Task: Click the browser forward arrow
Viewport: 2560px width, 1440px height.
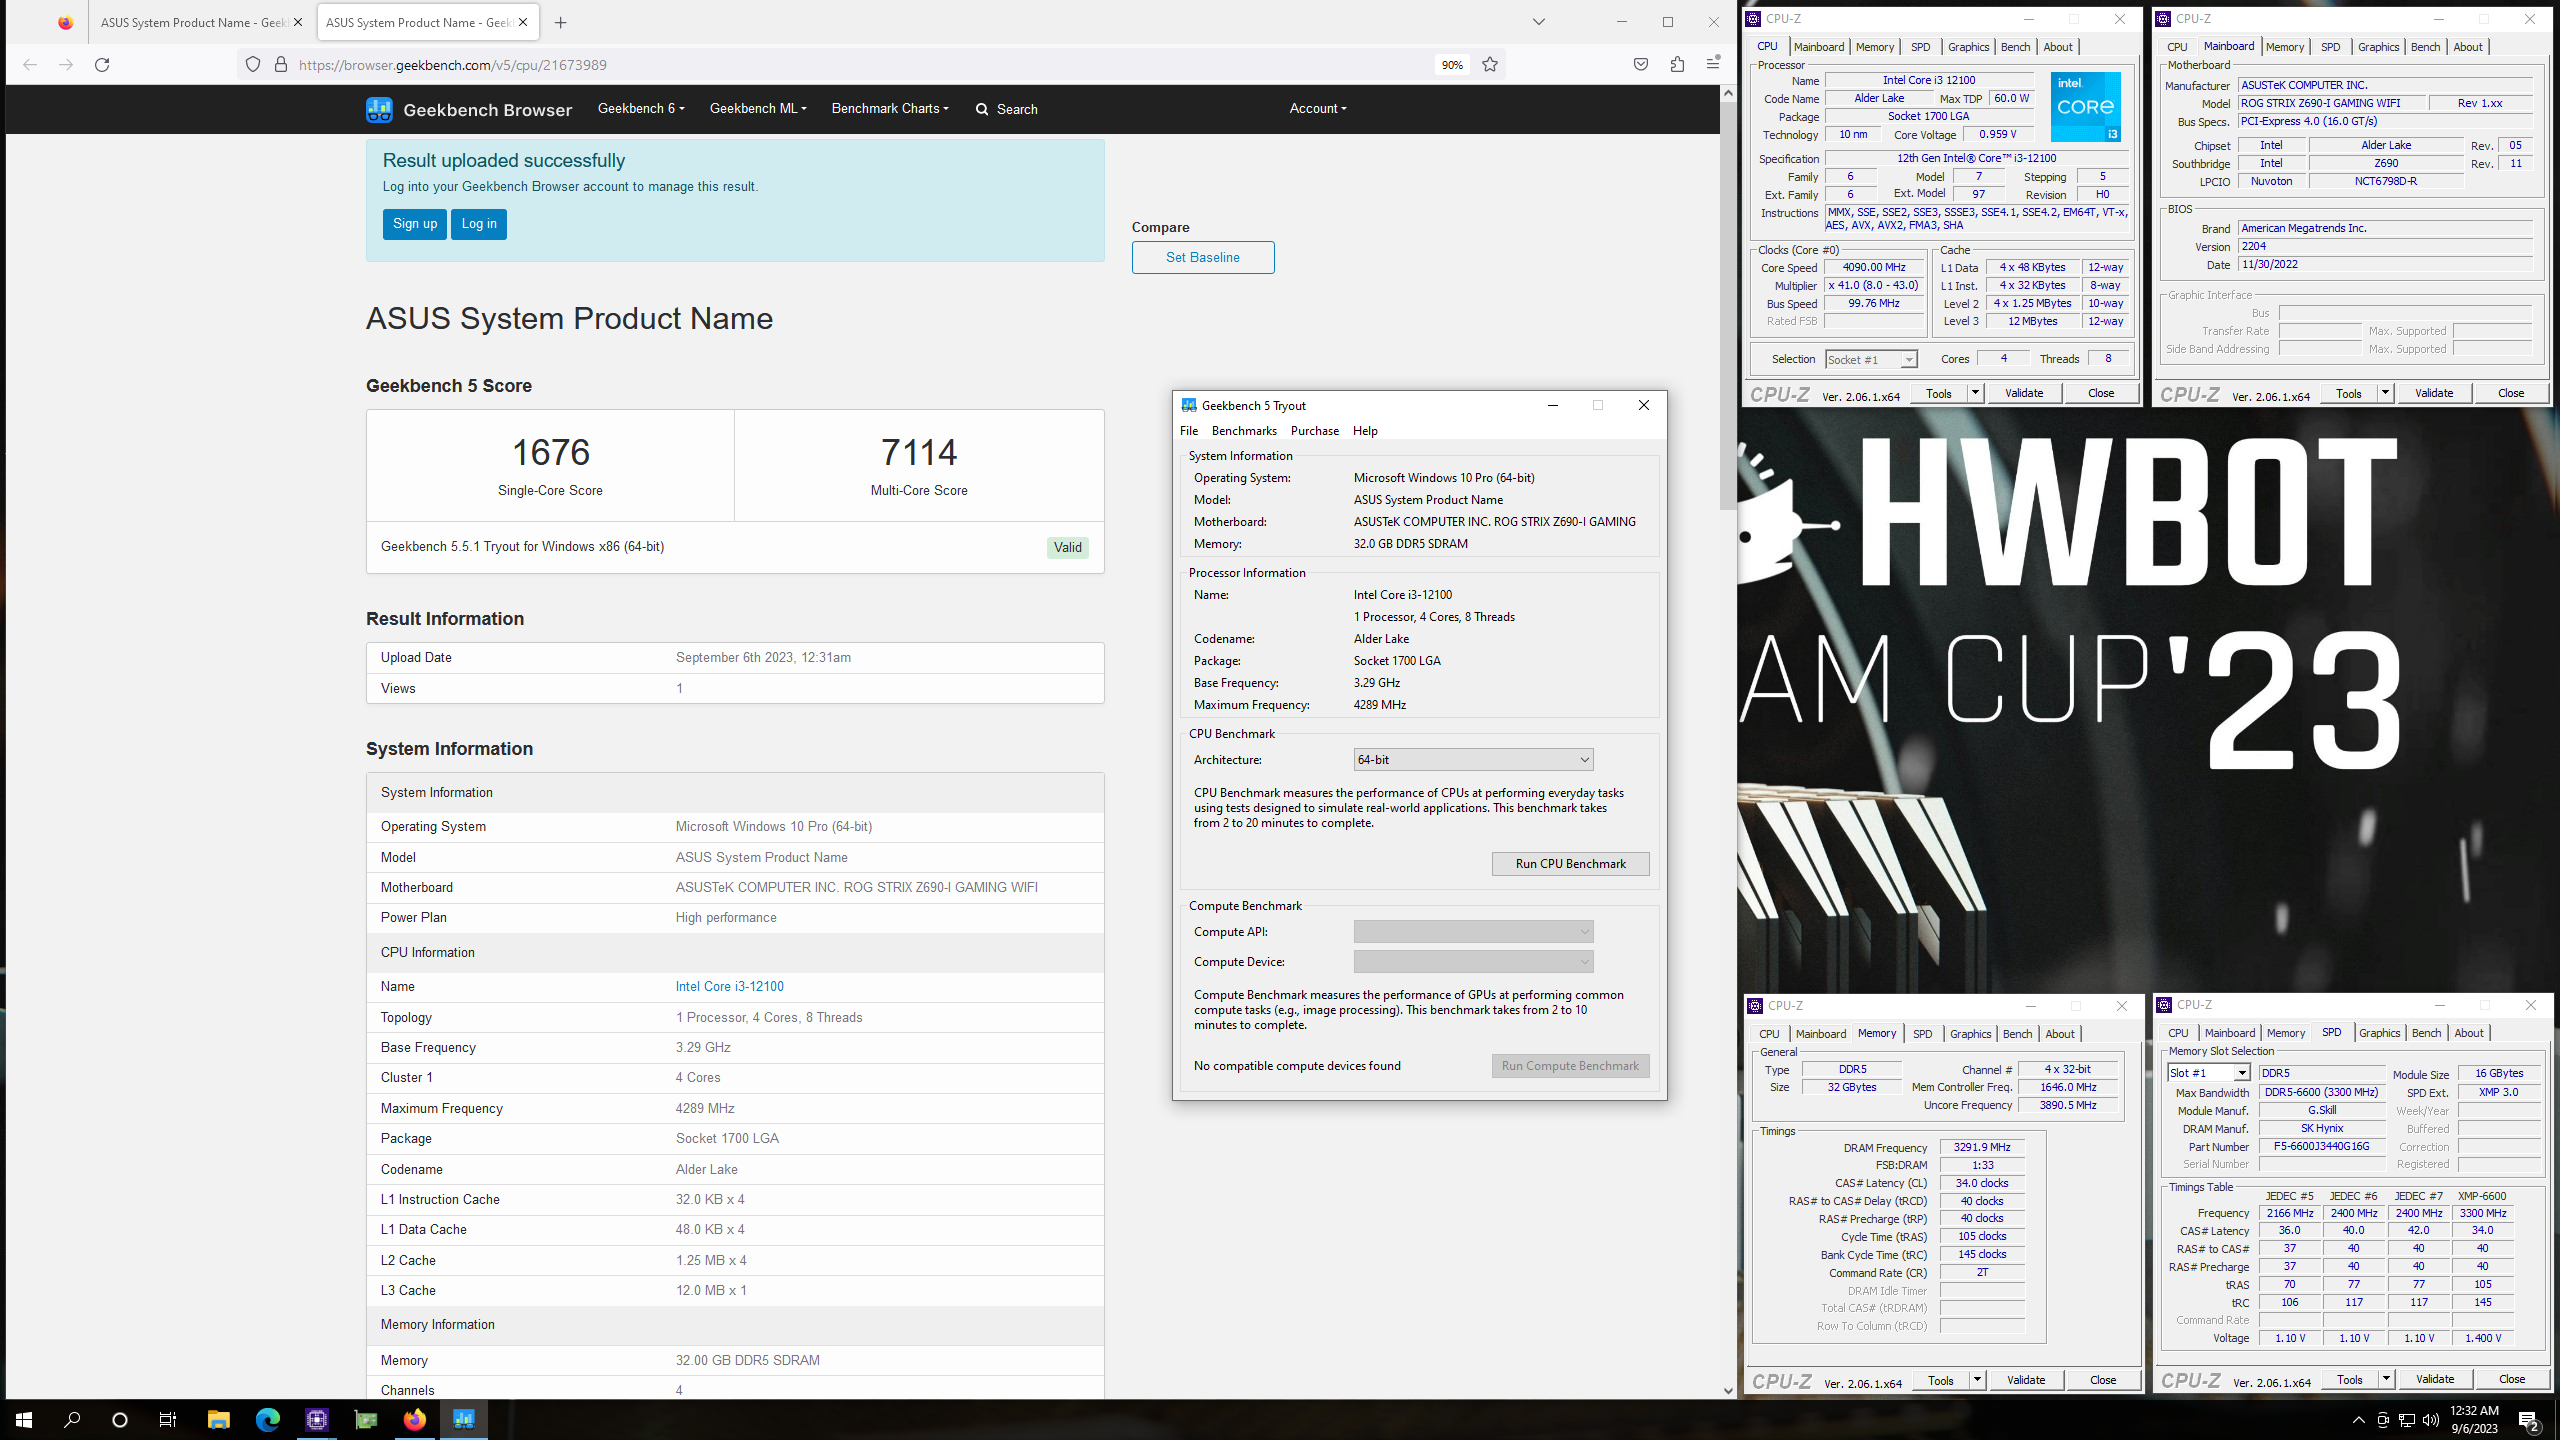Action: tap(66, 65)
